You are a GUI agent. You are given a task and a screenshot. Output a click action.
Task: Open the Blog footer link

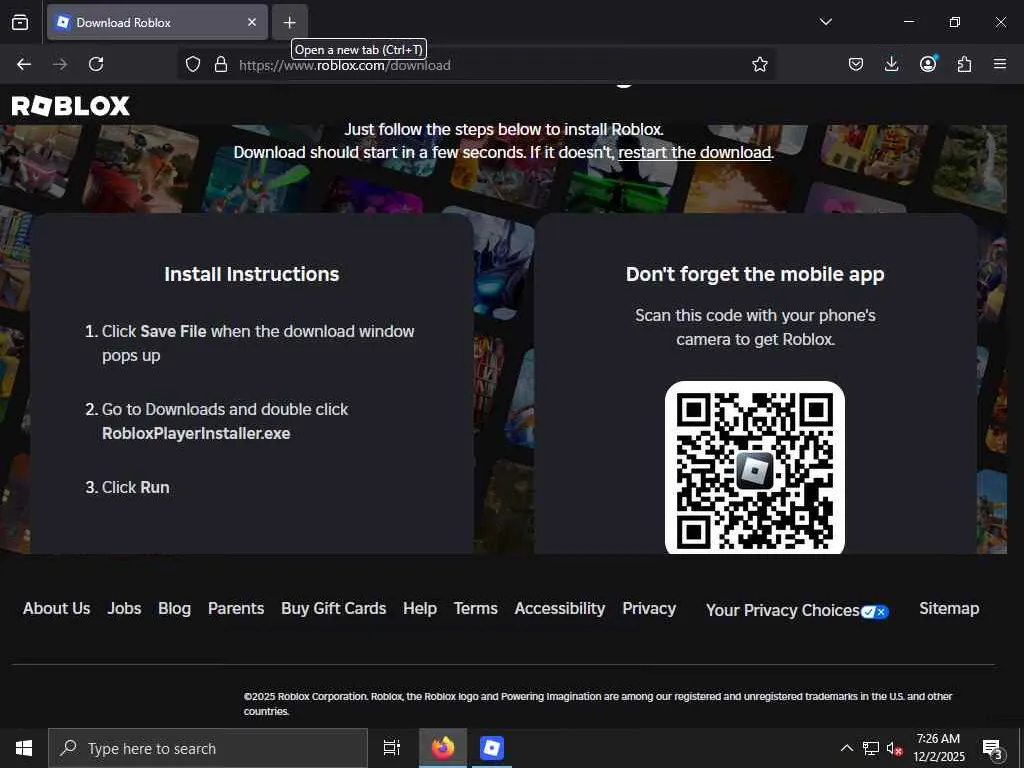click(174, 608)
